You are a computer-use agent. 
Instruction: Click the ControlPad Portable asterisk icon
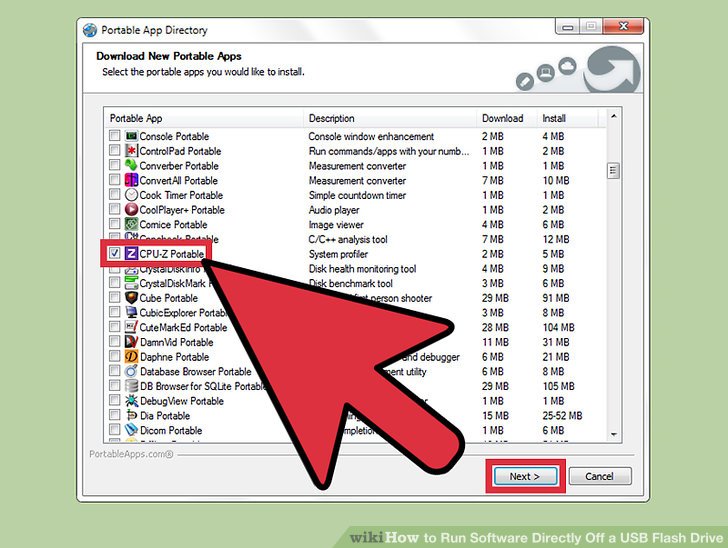coord(131,151)
